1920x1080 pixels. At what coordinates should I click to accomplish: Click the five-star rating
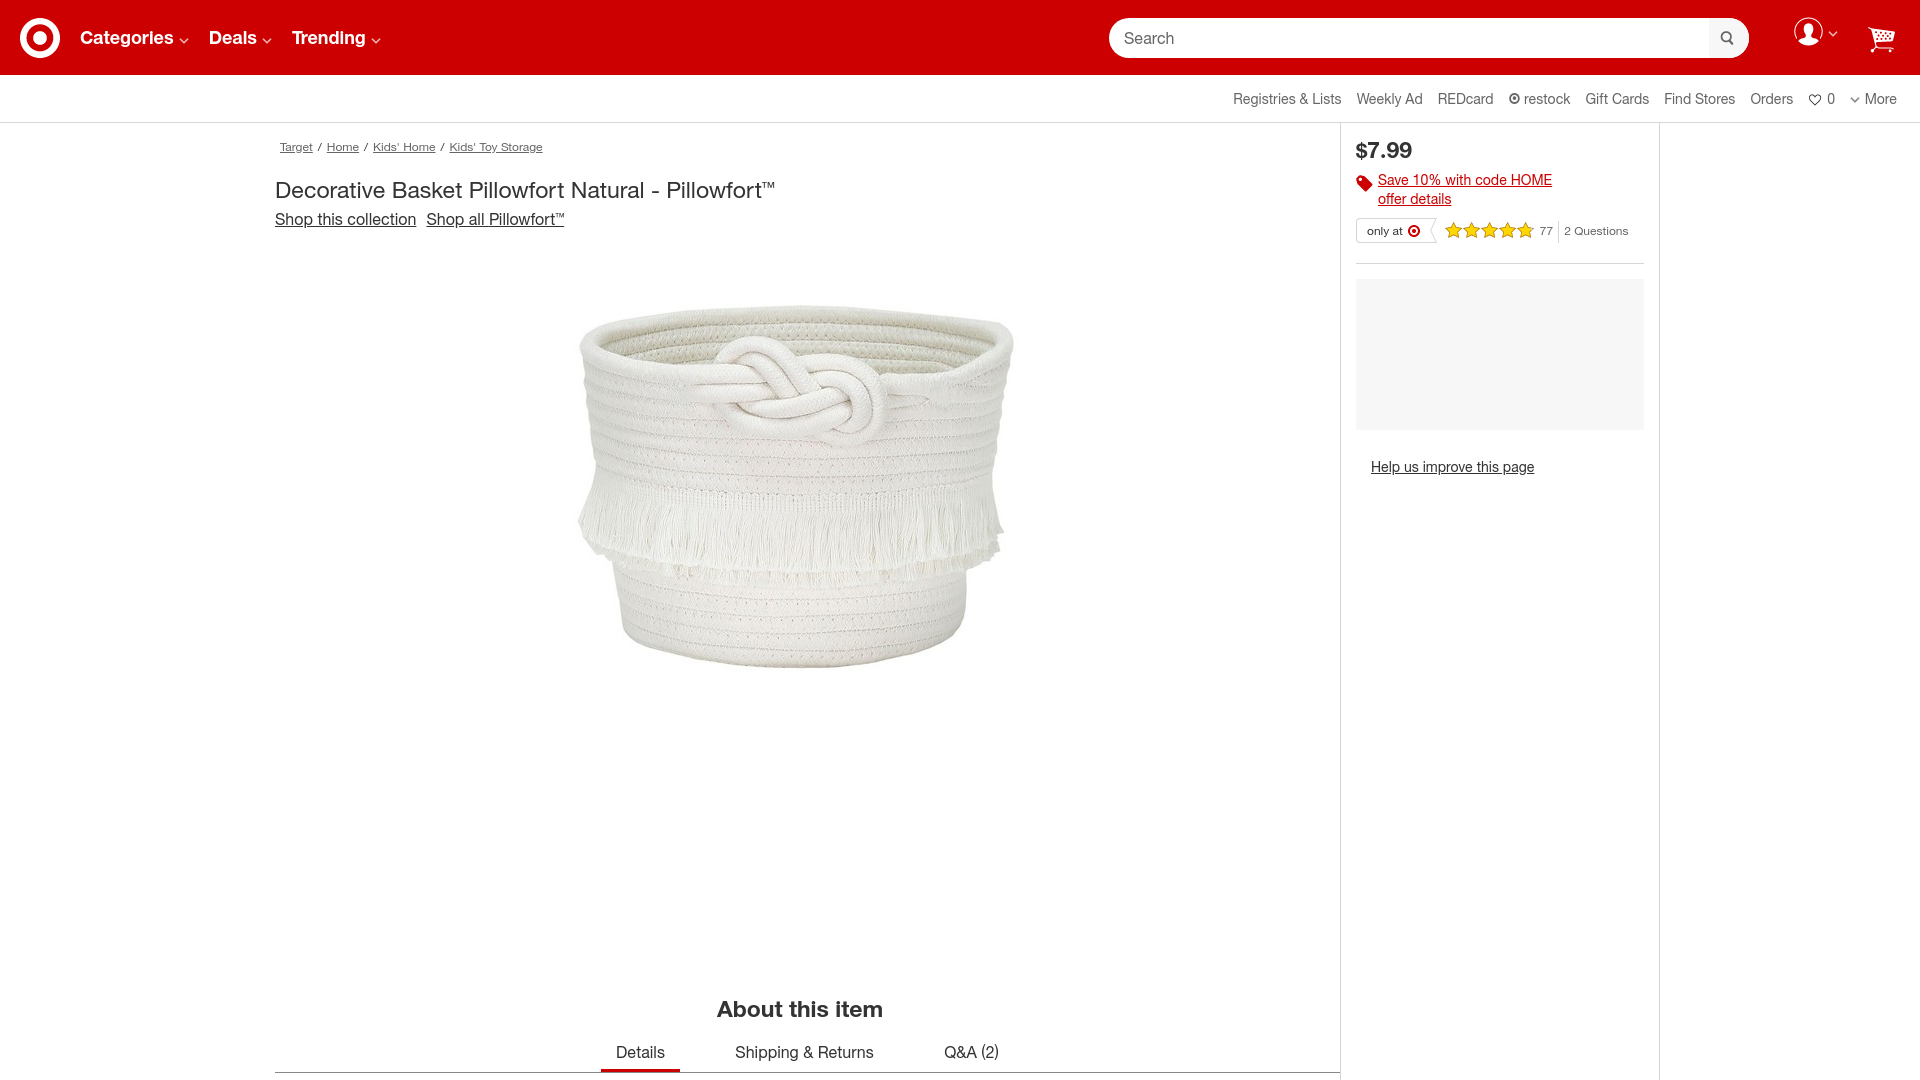[x=1489, y=231]
